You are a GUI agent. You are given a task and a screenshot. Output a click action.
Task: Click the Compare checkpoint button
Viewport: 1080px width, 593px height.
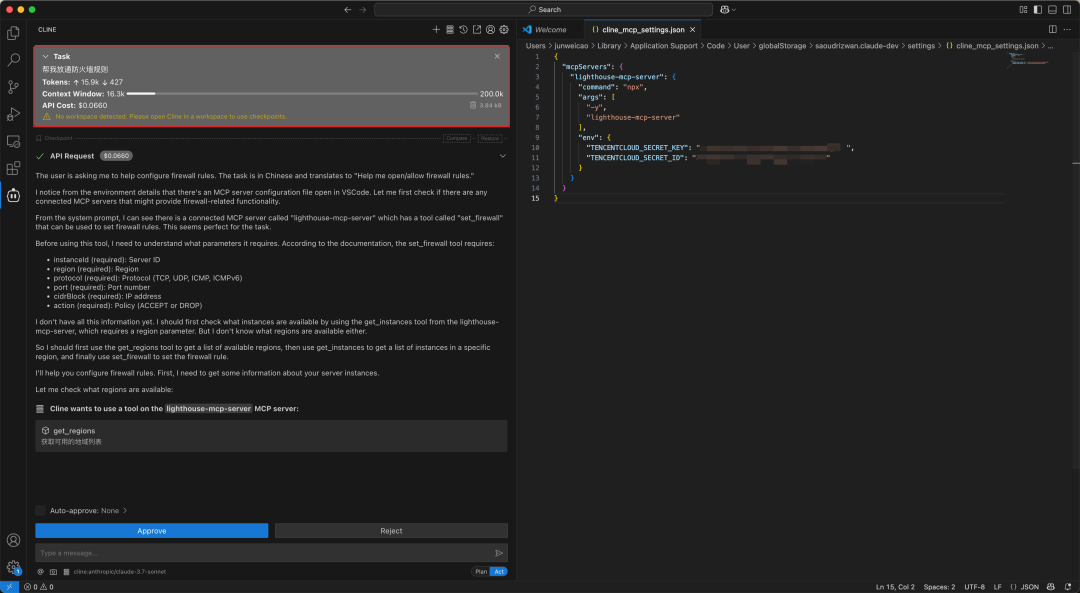coord(457,138)
